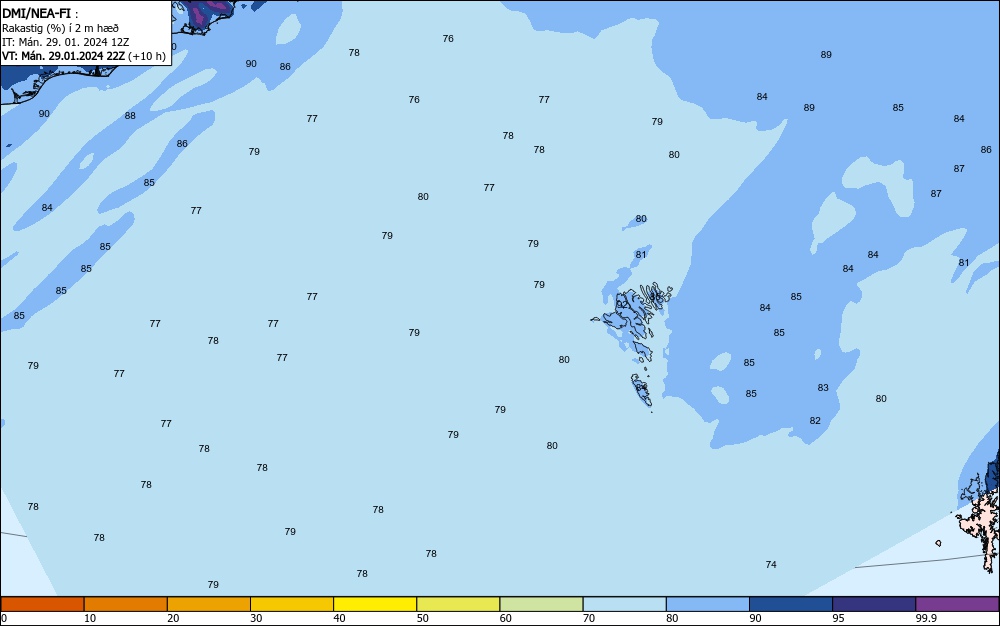This screenshot has height=626, width=1000.
Task: Click legend tick label "20"
Action: (173, 618)
